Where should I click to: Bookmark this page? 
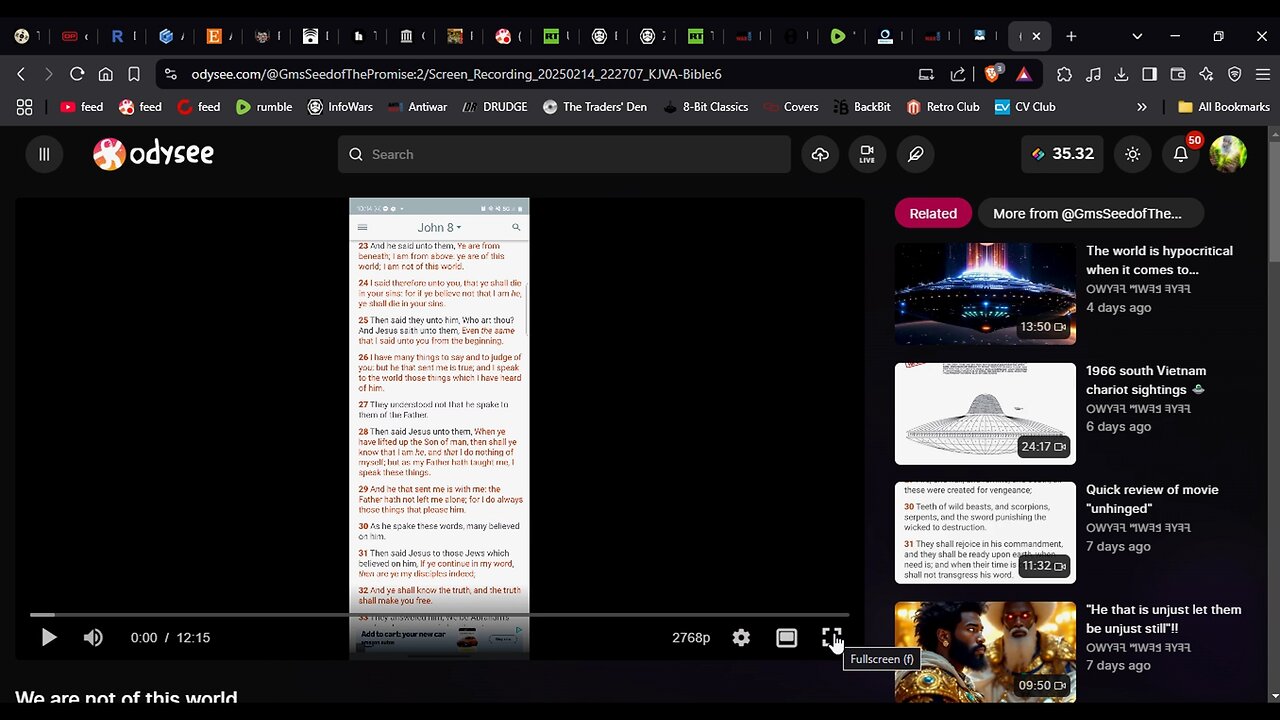[133, 74]
